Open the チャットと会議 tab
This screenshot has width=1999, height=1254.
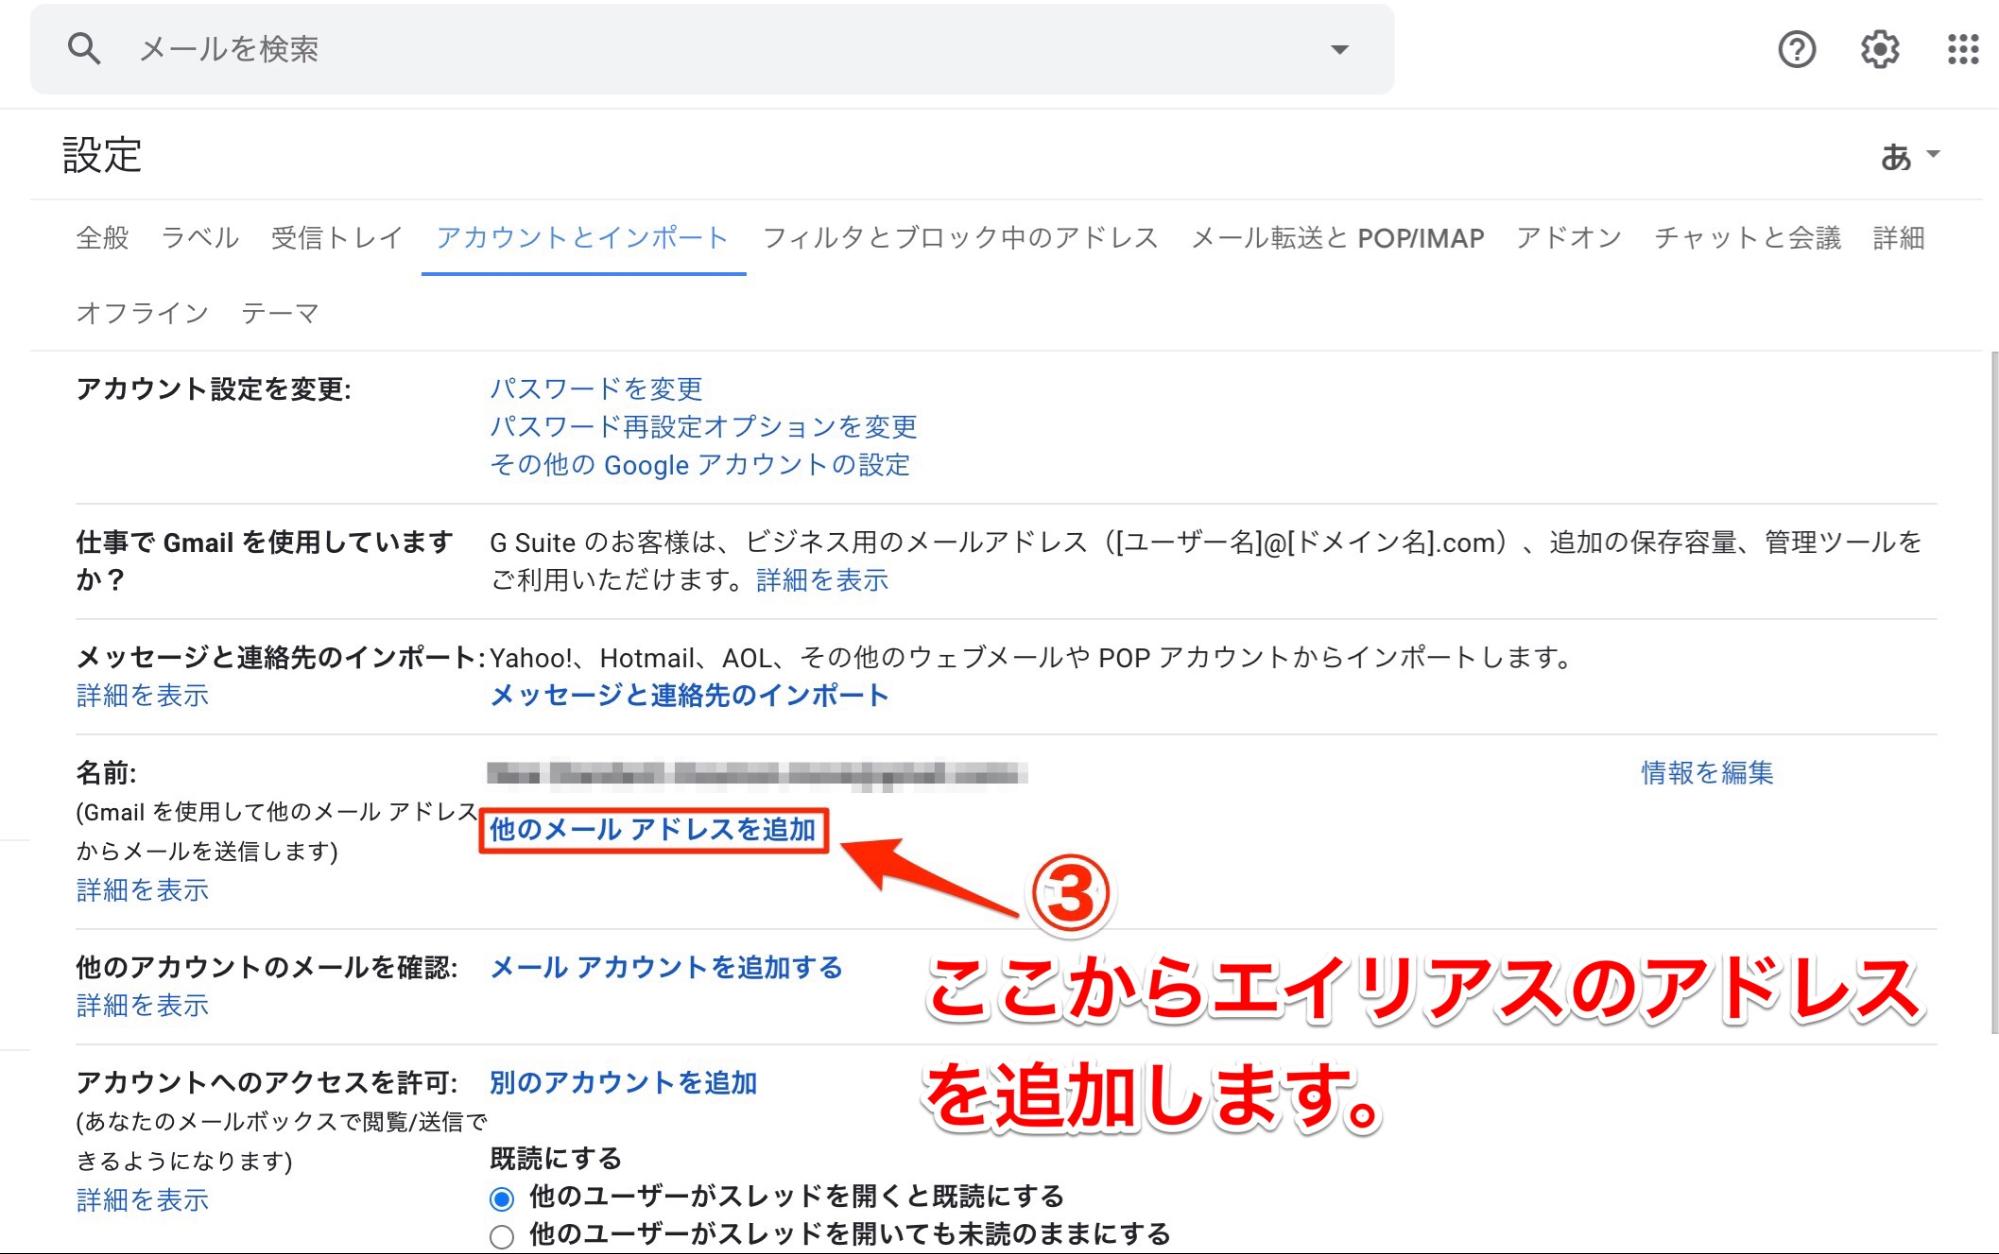1747,238
